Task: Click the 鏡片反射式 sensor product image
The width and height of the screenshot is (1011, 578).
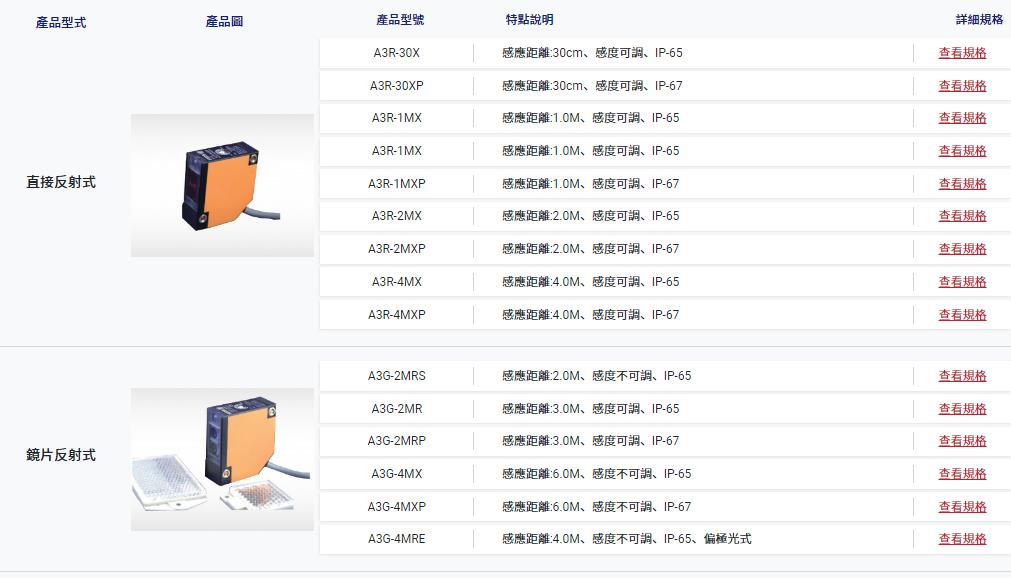Action: 222,459
